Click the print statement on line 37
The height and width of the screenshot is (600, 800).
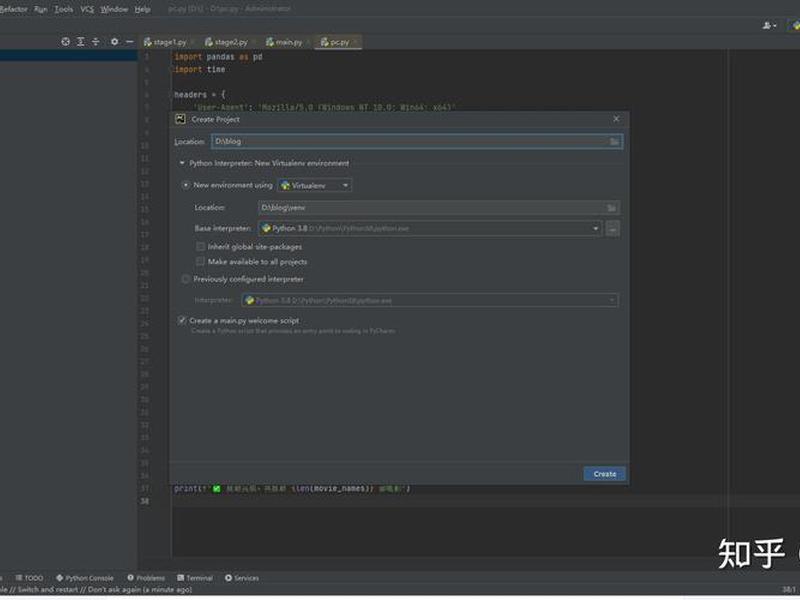point(292,489)
